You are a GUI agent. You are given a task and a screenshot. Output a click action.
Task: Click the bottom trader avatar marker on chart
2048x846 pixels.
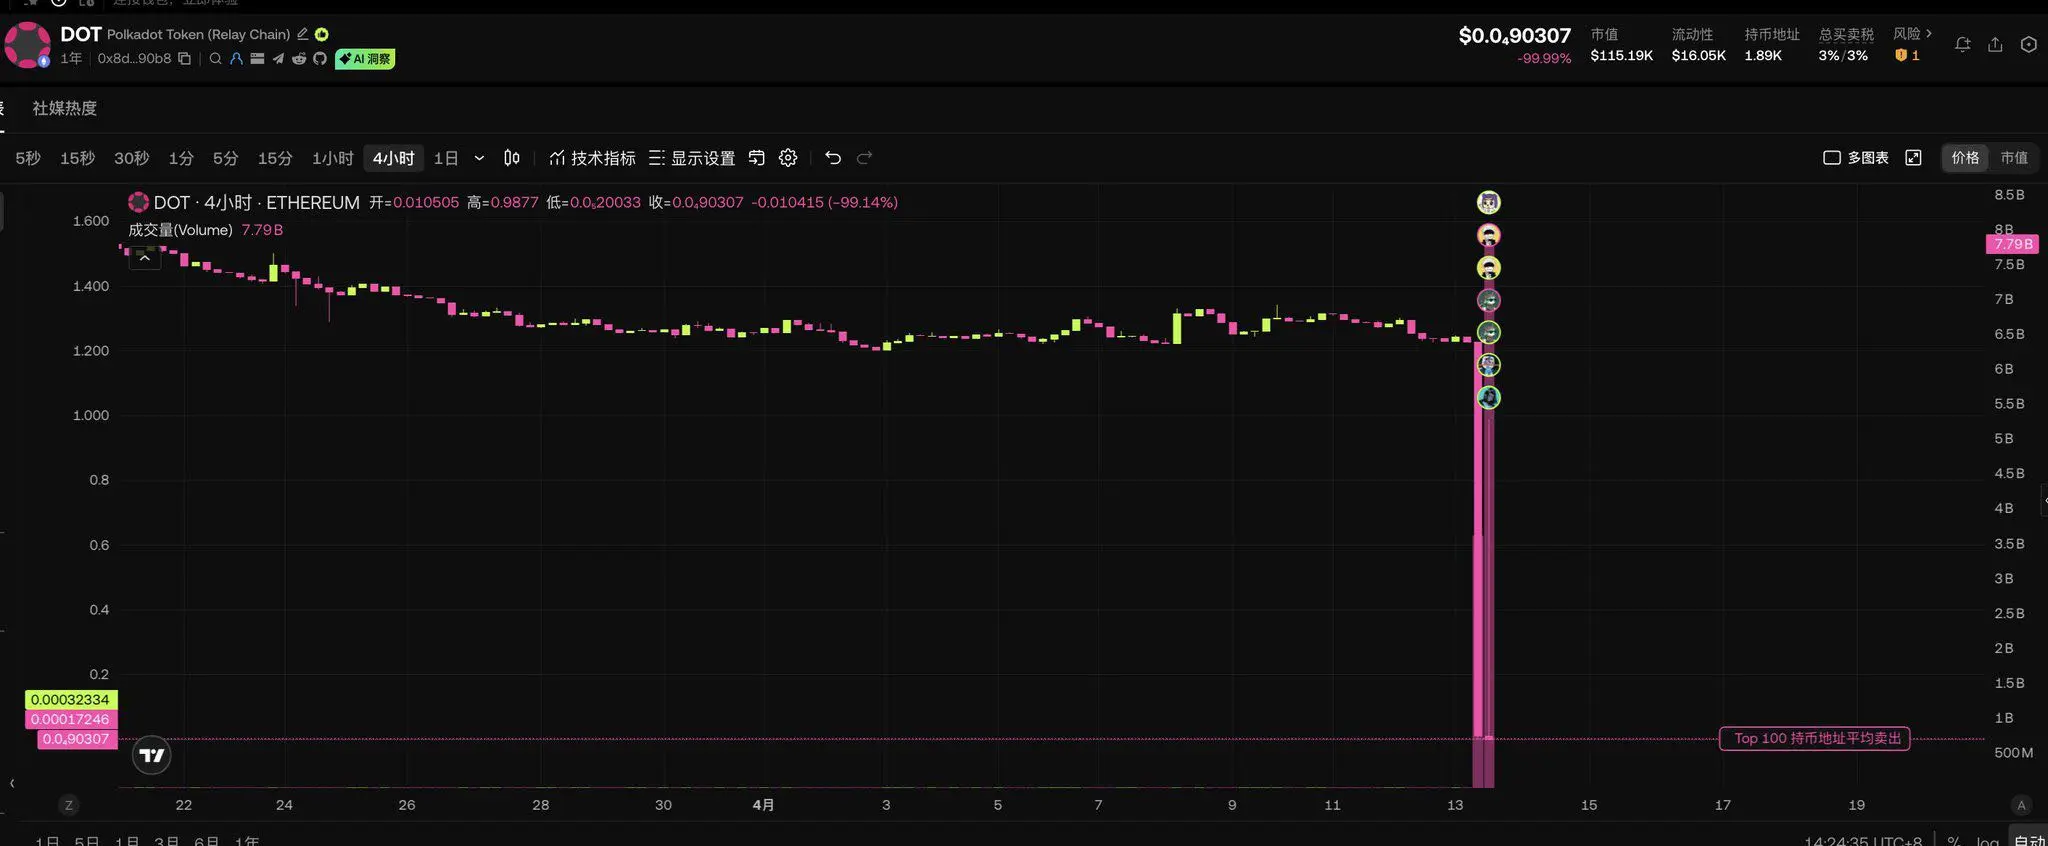coord(1489,397)
